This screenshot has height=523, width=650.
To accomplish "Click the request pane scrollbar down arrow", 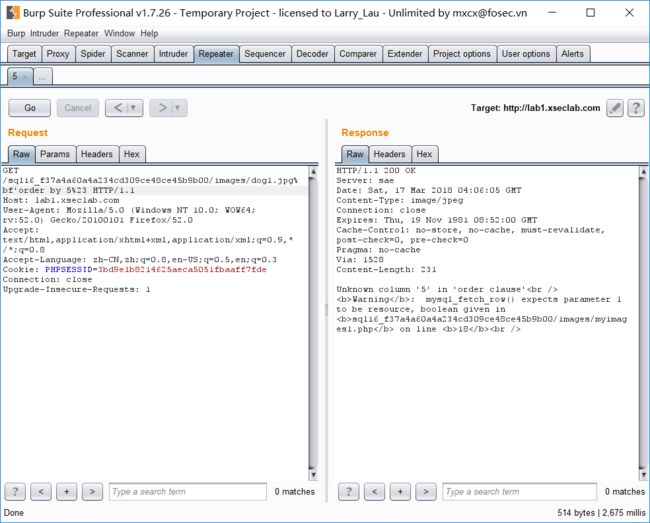I will (313, 475).
